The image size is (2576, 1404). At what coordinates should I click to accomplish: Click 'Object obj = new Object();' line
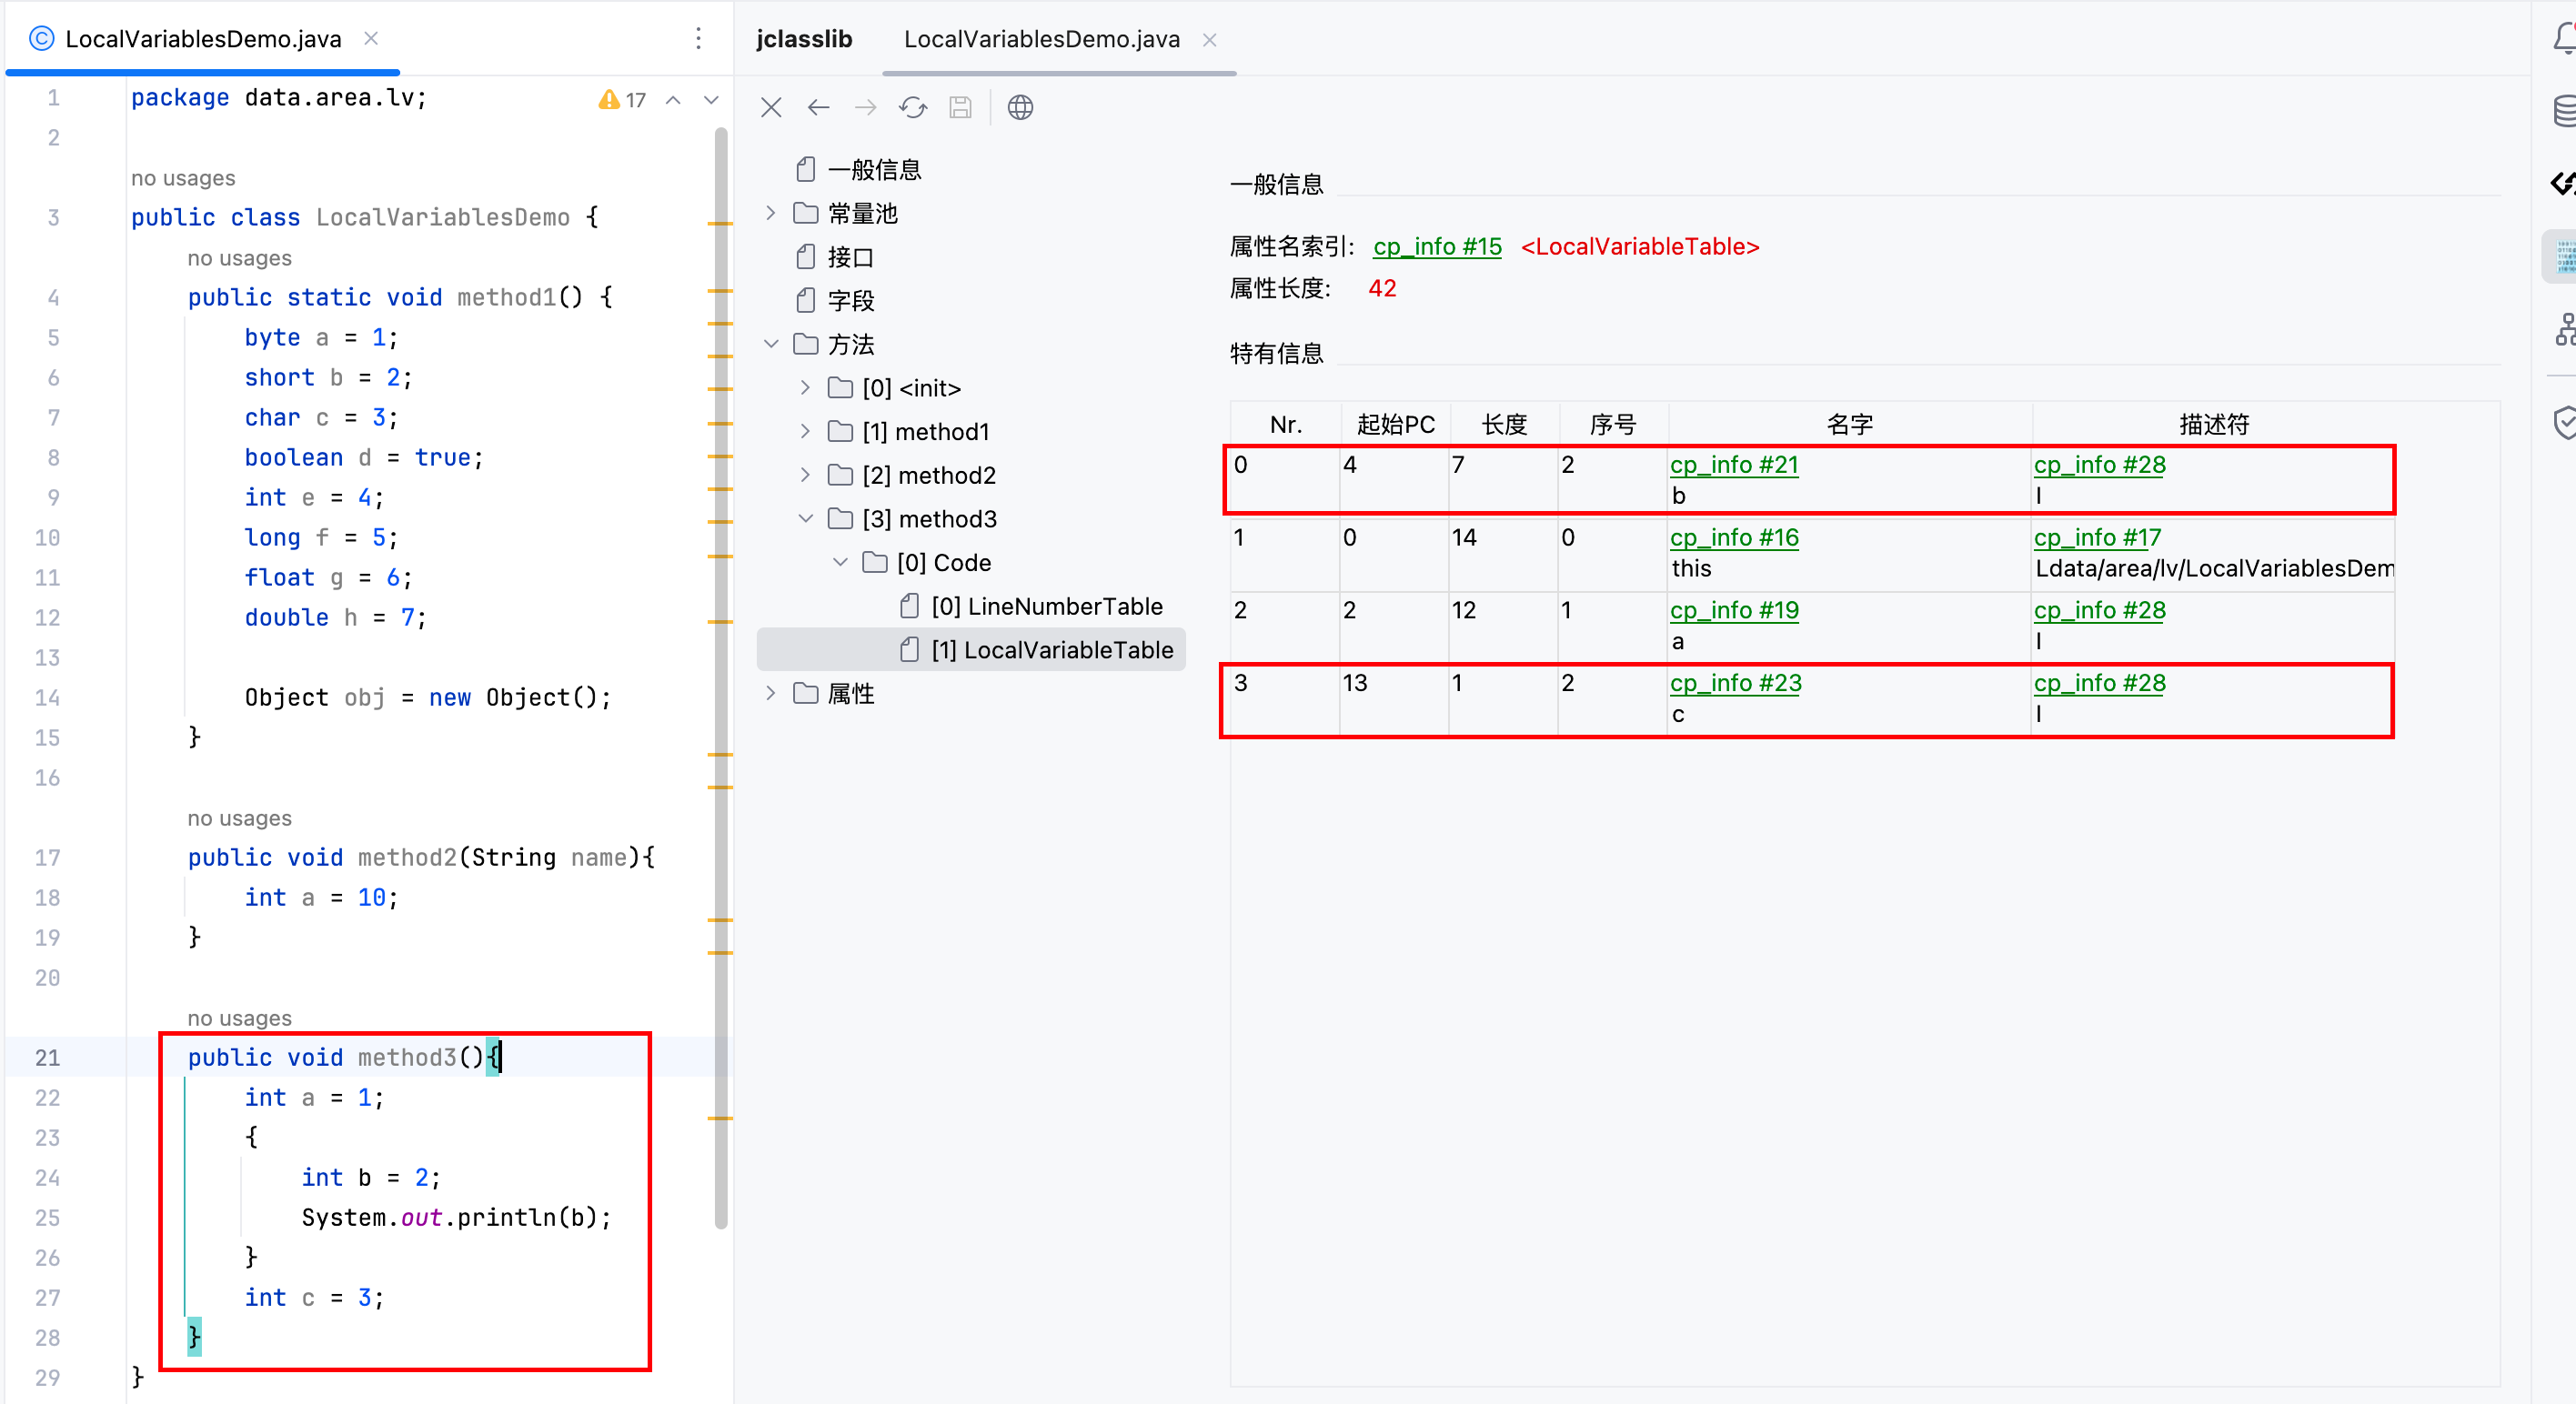pos(427,698)
